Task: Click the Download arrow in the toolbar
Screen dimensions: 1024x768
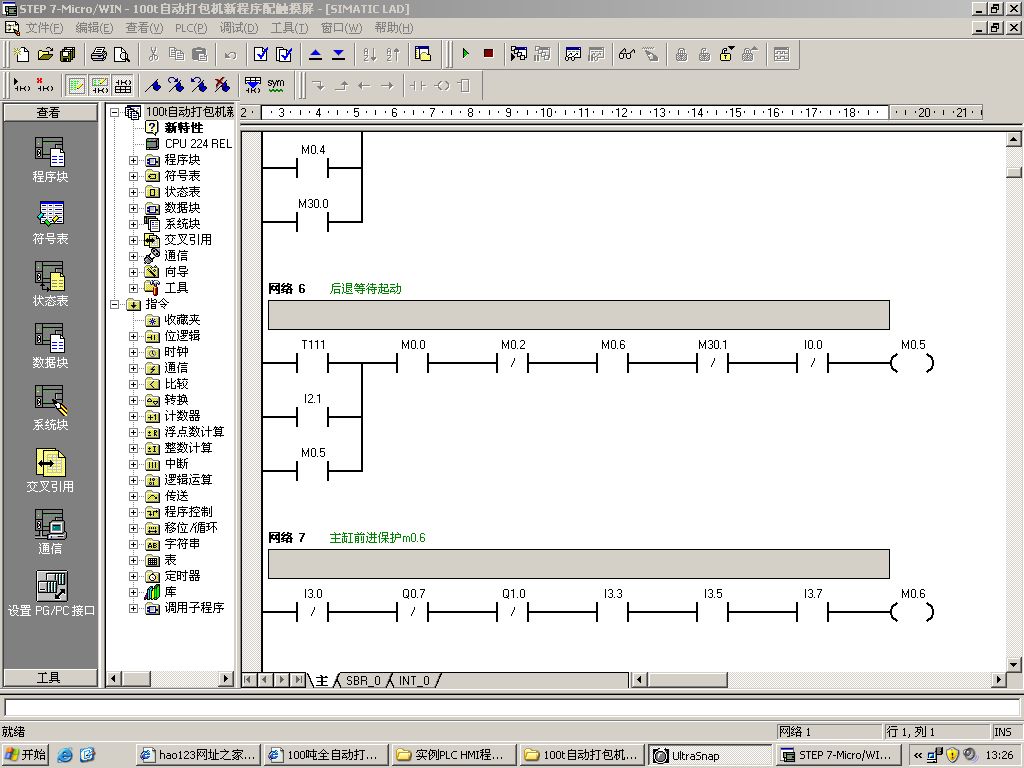Action: click(x=338, y=54)
